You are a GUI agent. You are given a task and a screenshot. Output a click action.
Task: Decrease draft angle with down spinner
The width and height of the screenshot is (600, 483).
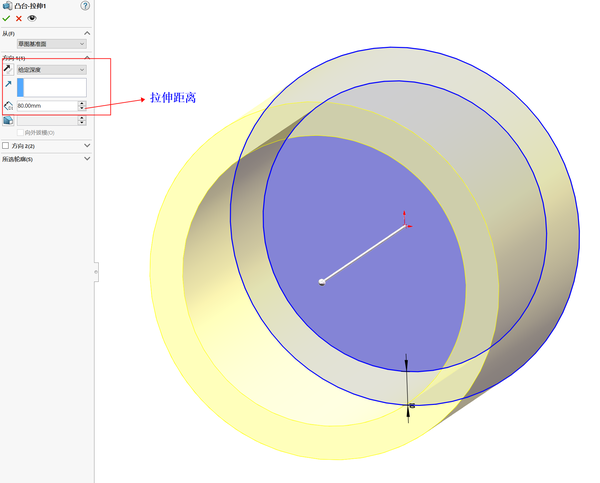82,123
